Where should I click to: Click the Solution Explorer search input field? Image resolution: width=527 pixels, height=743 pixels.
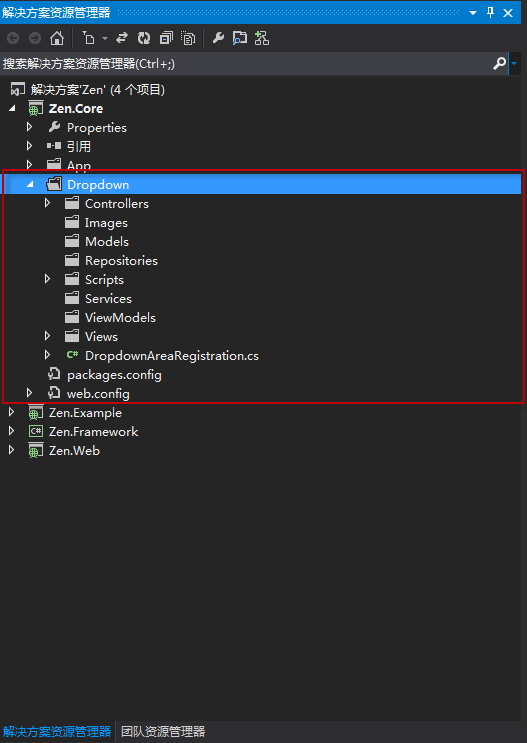(x=246, y=63)
